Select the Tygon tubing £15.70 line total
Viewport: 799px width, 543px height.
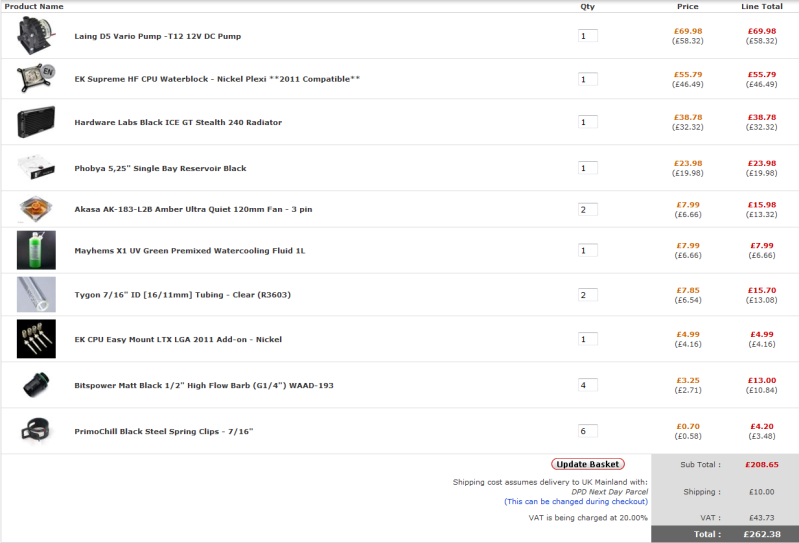click(x=762, y=290)
